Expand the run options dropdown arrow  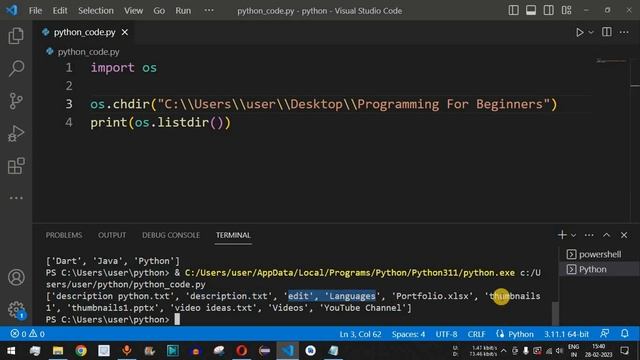[591, 32]
